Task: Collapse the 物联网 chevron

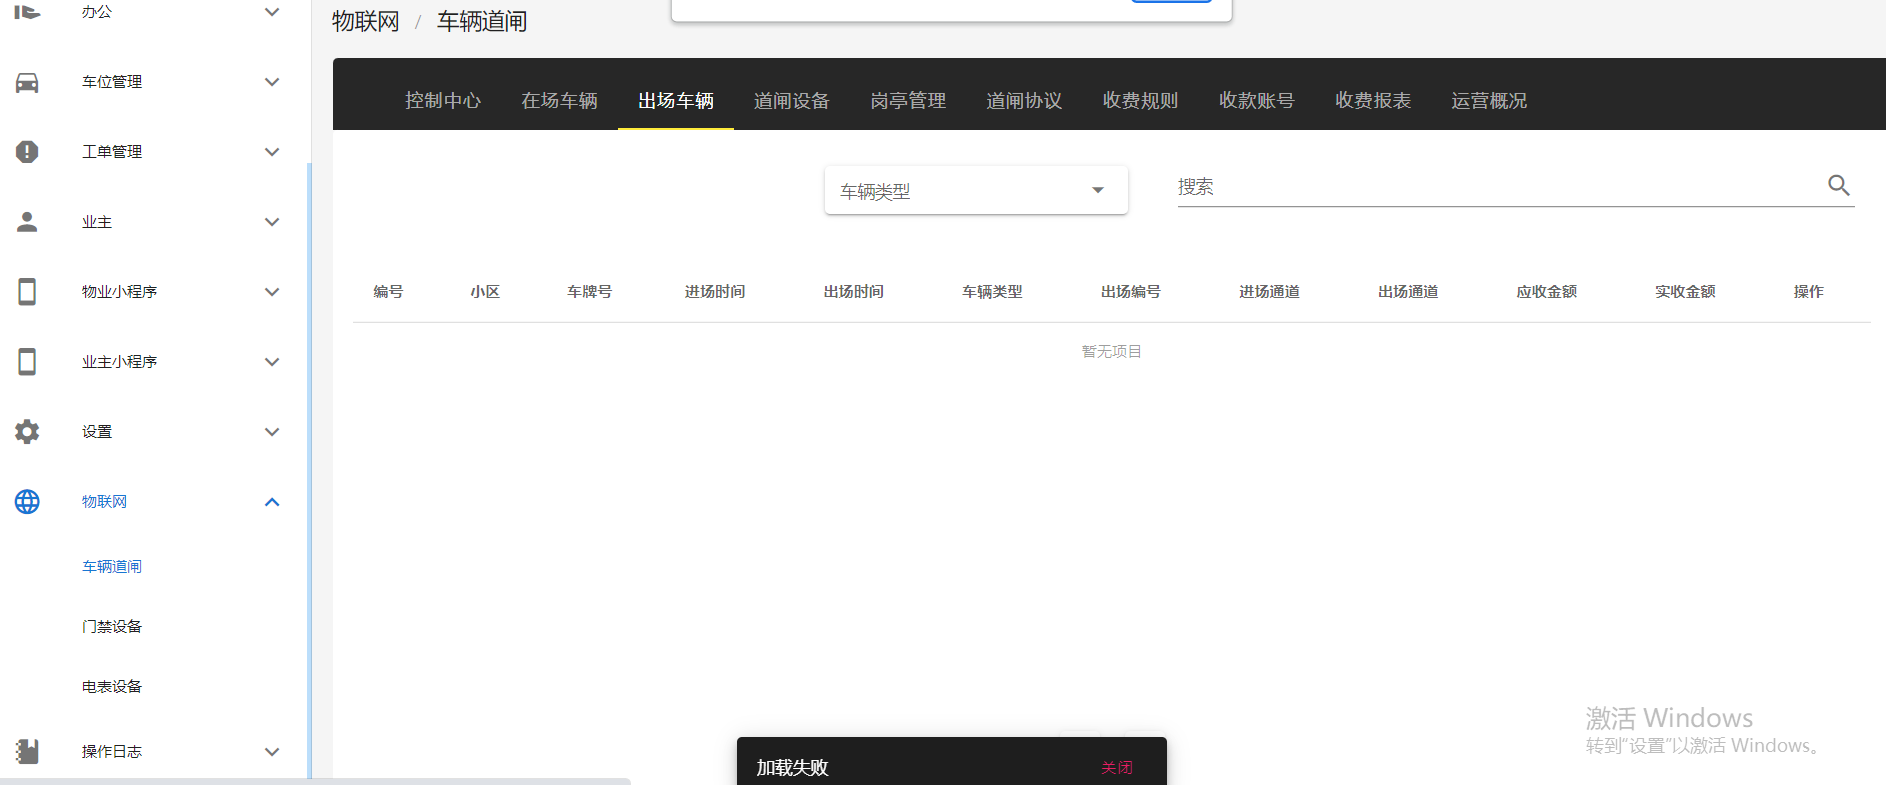Action: click(x=272, y=502)
